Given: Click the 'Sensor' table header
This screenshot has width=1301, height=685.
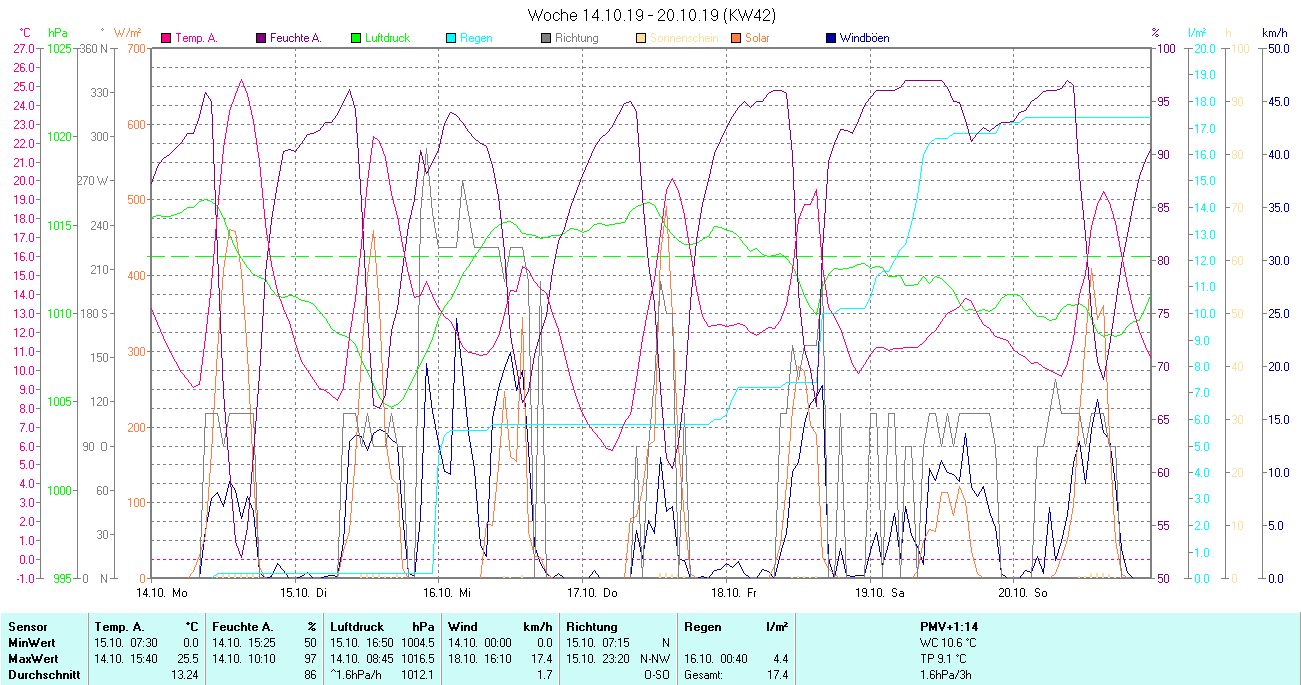Looking at the screenshot, I should pos(27,626).
